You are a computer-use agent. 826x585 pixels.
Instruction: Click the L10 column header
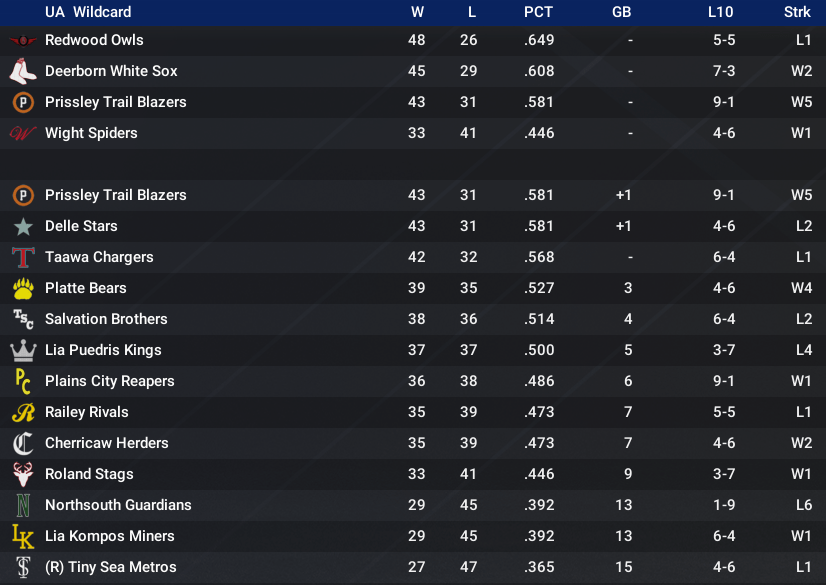720,12
